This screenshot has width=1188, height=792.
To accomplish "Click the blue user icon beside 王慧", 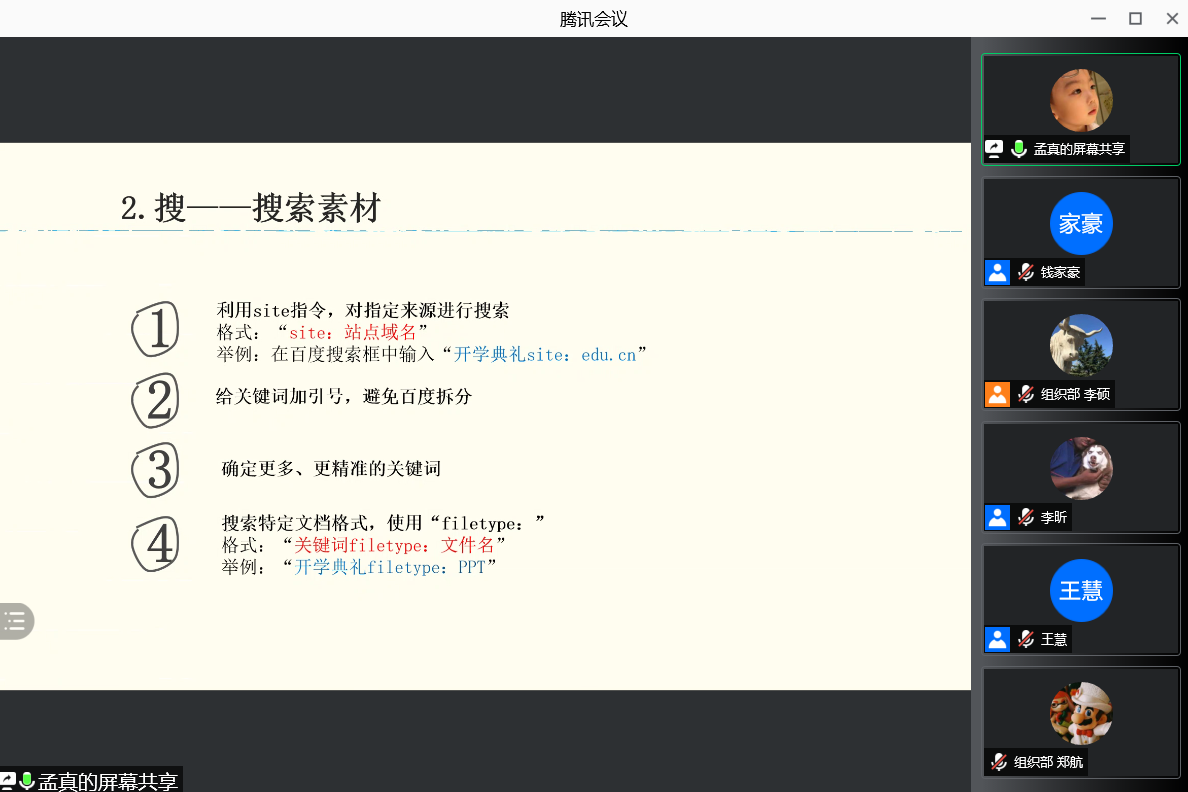I will (997, 639).
